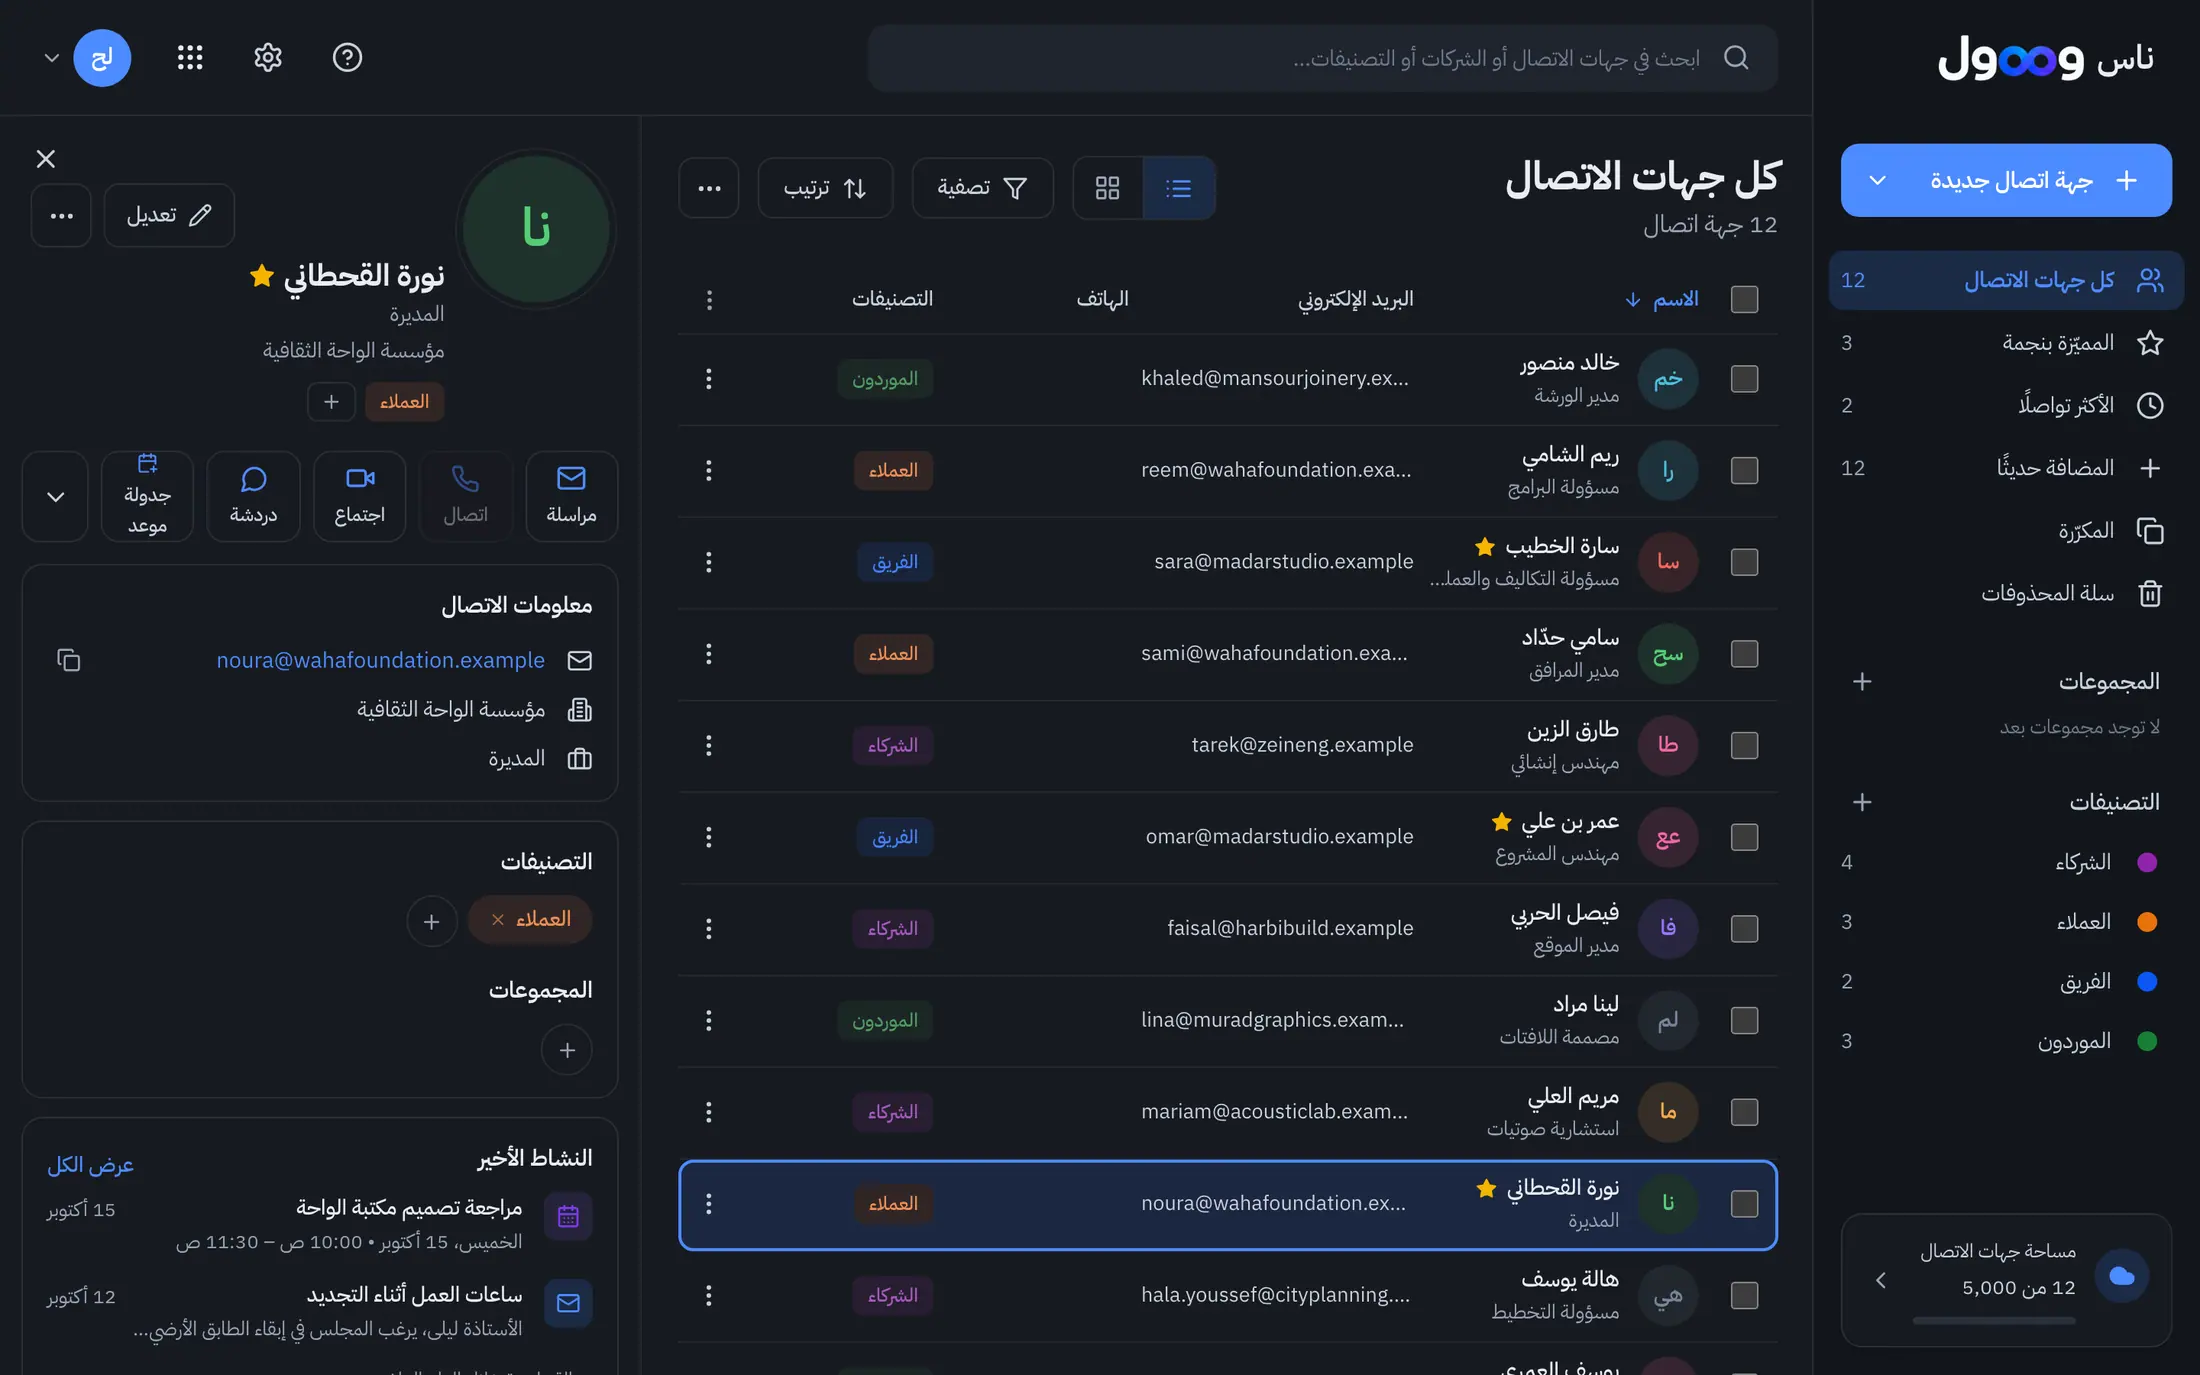Viewport: 2200px width, 1375px height.
Task: Open more options in detail panel header
Action: pyautogui.click(x=61, y=215)
